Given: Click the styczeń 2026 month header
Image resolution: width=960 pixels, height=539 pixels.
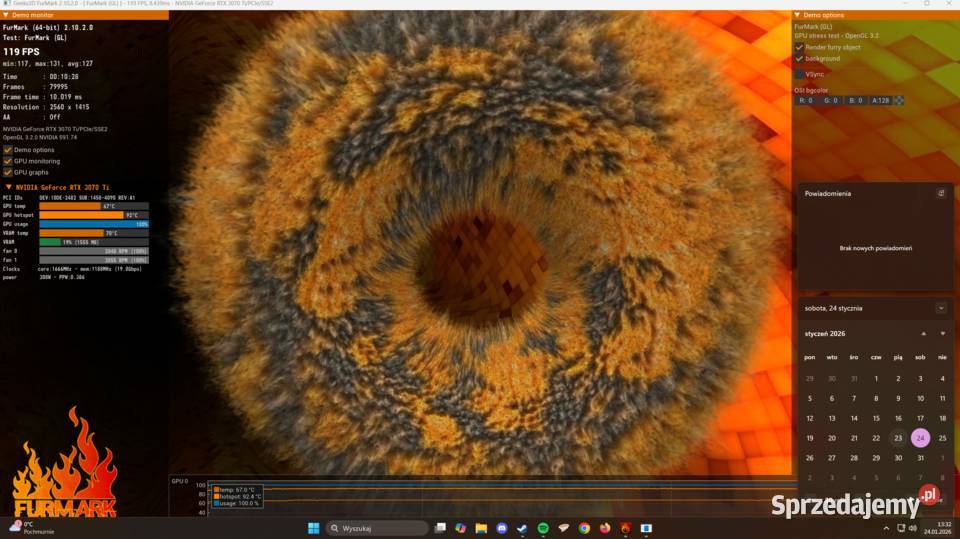Looking at the screenshot, I should (x=825, y=334).
